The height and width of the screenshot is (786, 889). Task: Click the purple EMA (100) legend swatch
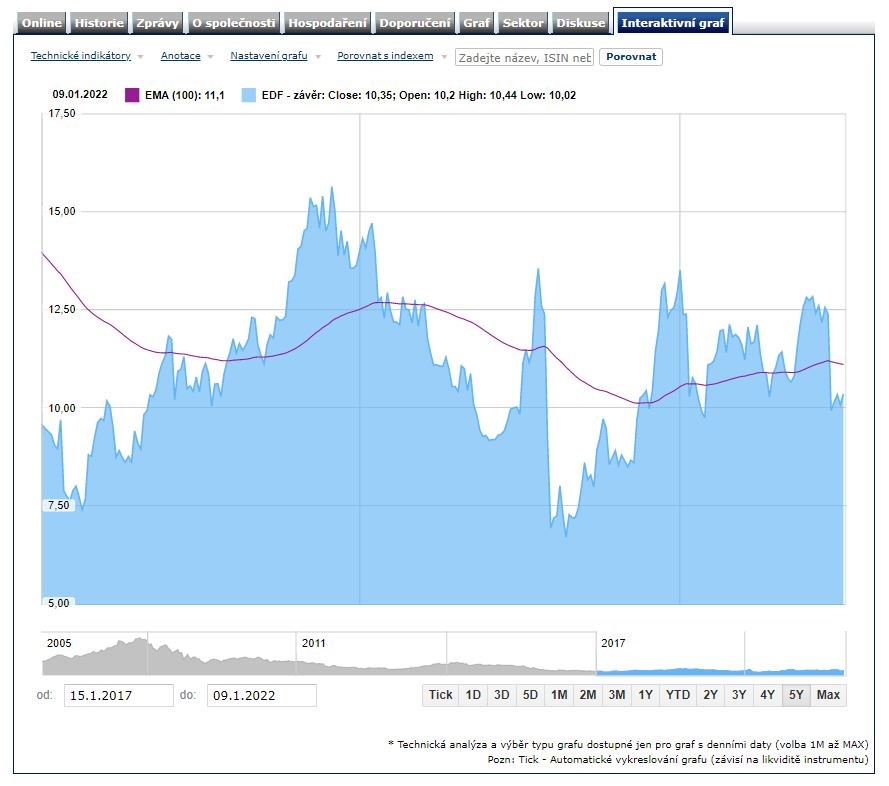132,95
